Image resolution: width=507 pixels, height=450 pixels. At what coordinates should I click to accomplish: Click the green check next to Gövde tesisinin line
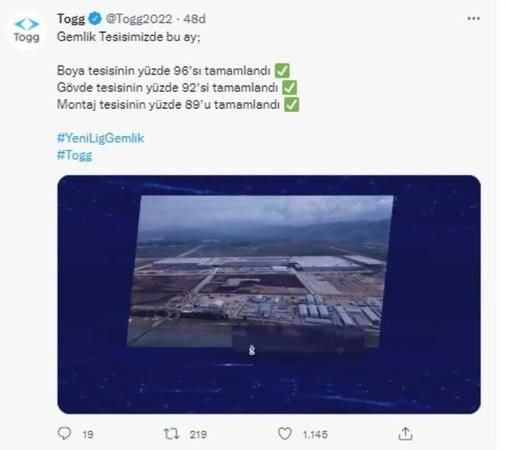pyautogui.click(x=289, y=88)
